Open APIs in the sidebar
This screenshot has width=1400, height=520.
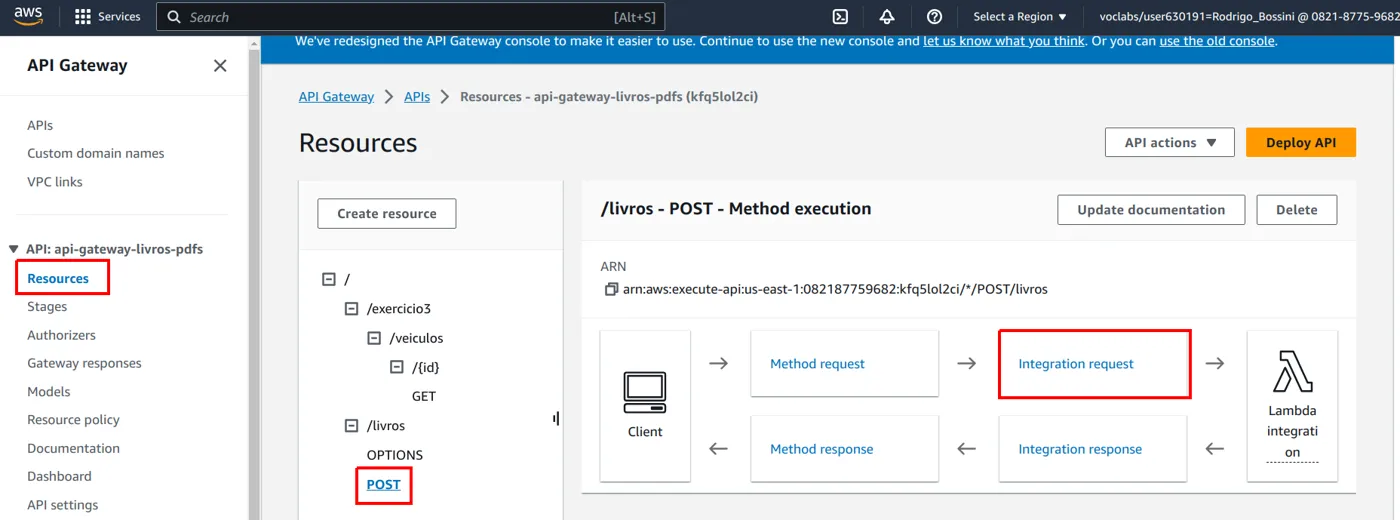pyautogui.click(x=40, y=126)
